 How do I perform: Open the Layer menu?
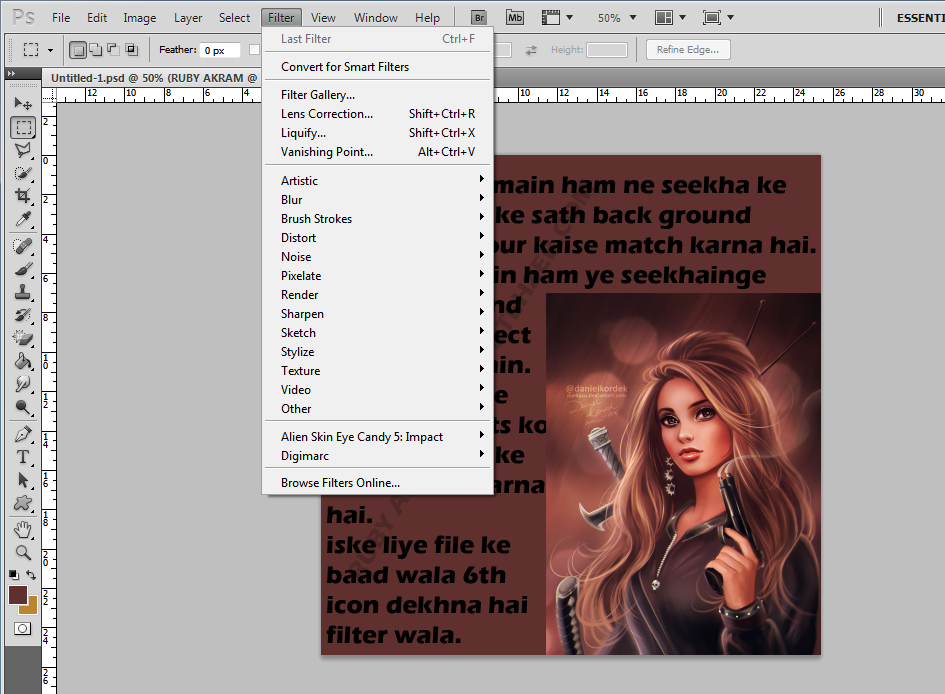[188, 18]
